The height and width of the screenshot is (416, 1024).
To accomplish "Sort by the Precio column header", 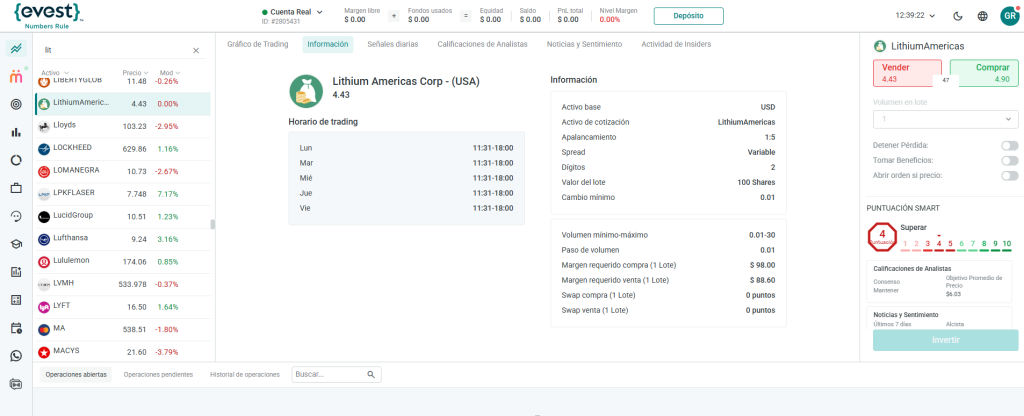I will pos(135,72).
